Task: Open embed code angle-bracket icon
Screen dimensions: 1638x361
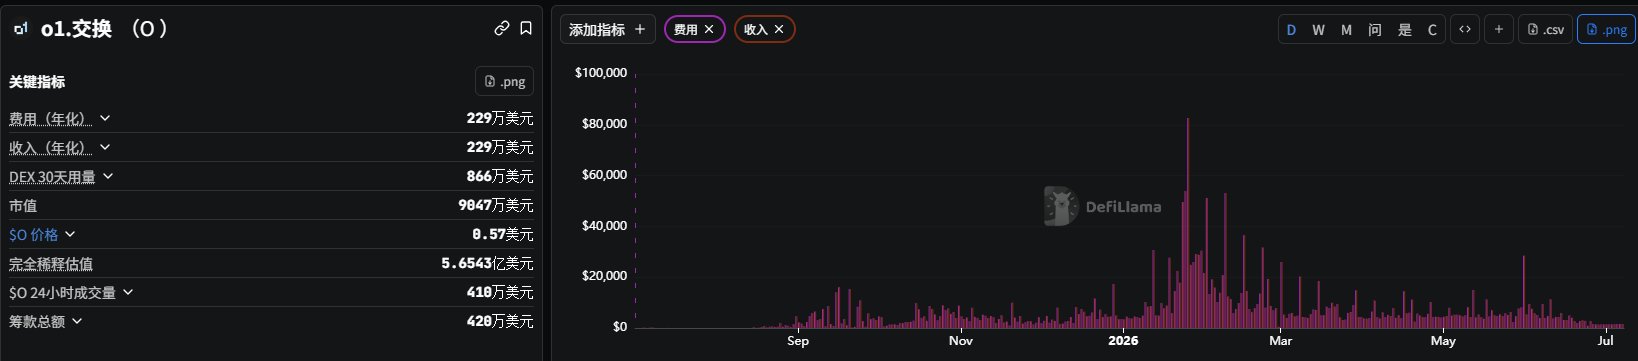Action: (1464, 29)
